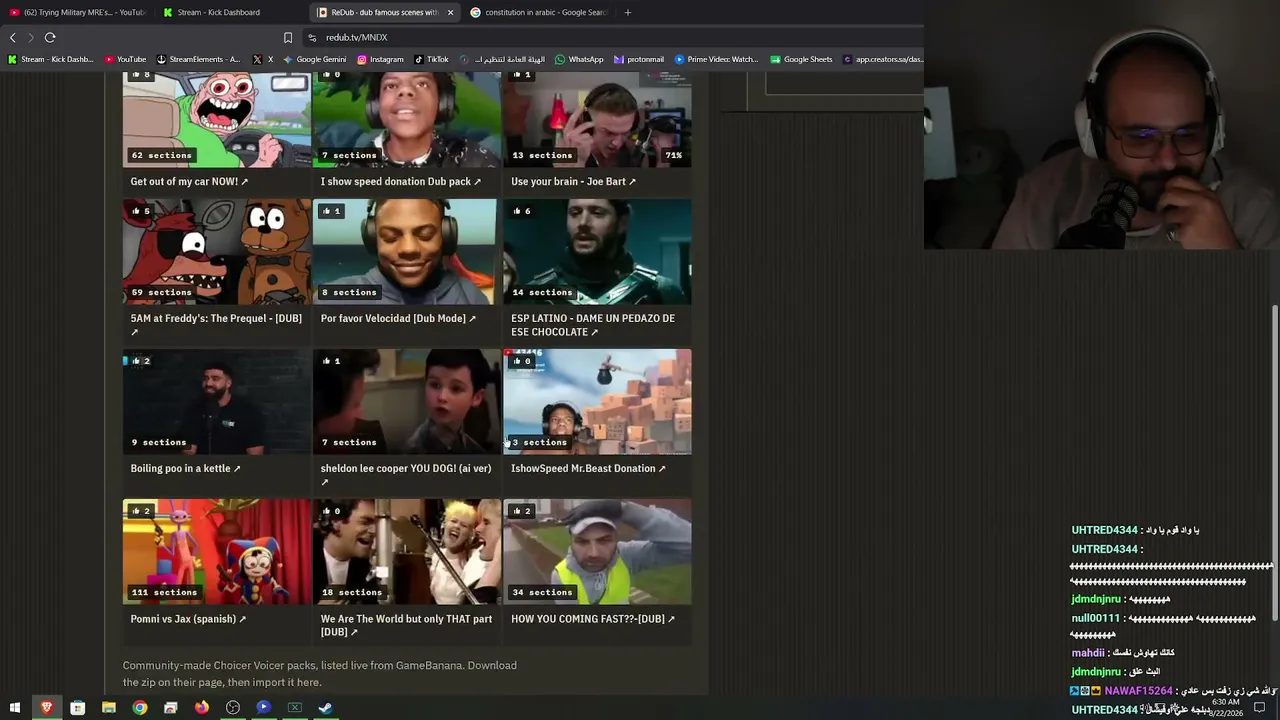Open the app.creators.sa bookmark
The image size is (1280, 720).
click(x=883, y=59)
